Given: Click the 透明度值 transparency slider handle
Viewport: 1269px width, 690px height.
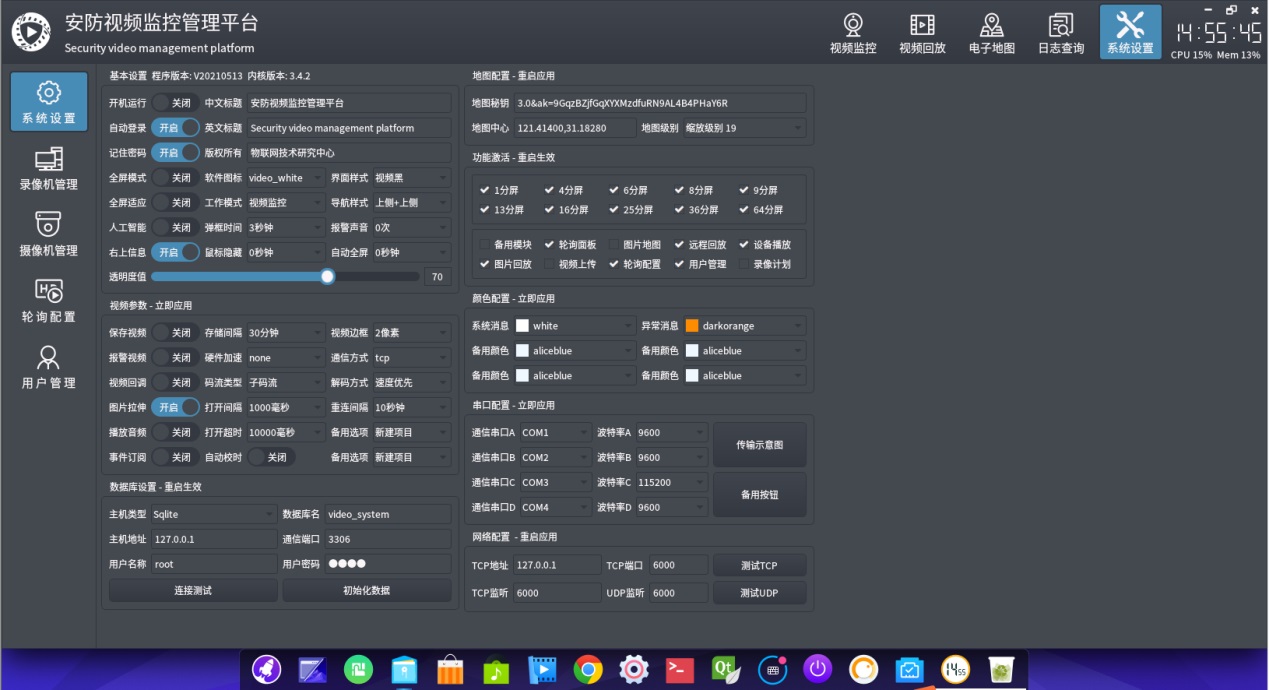Looking at the screenshot, I should point(327,277).
